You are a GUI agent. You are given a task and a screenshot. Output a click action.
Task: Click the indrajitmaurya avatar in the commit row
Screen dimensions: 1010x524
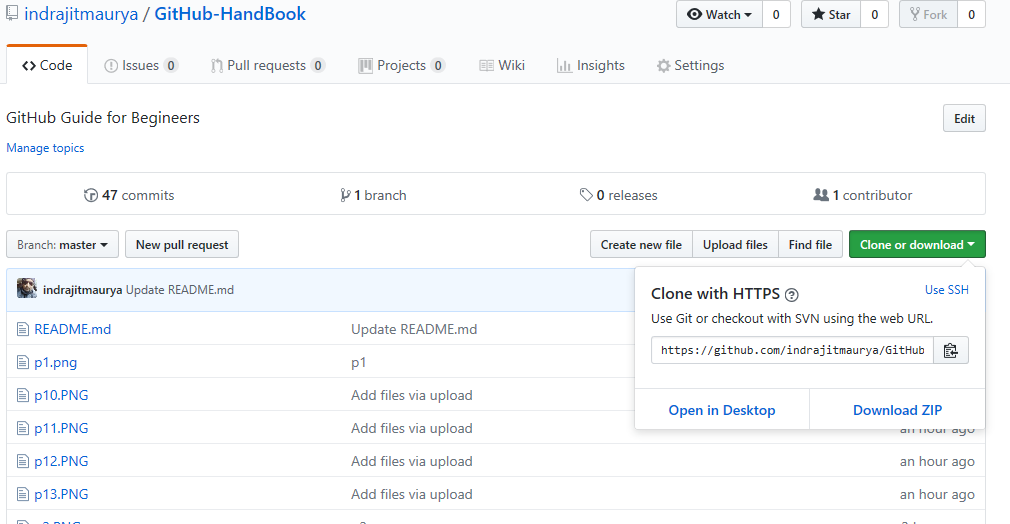27,288
